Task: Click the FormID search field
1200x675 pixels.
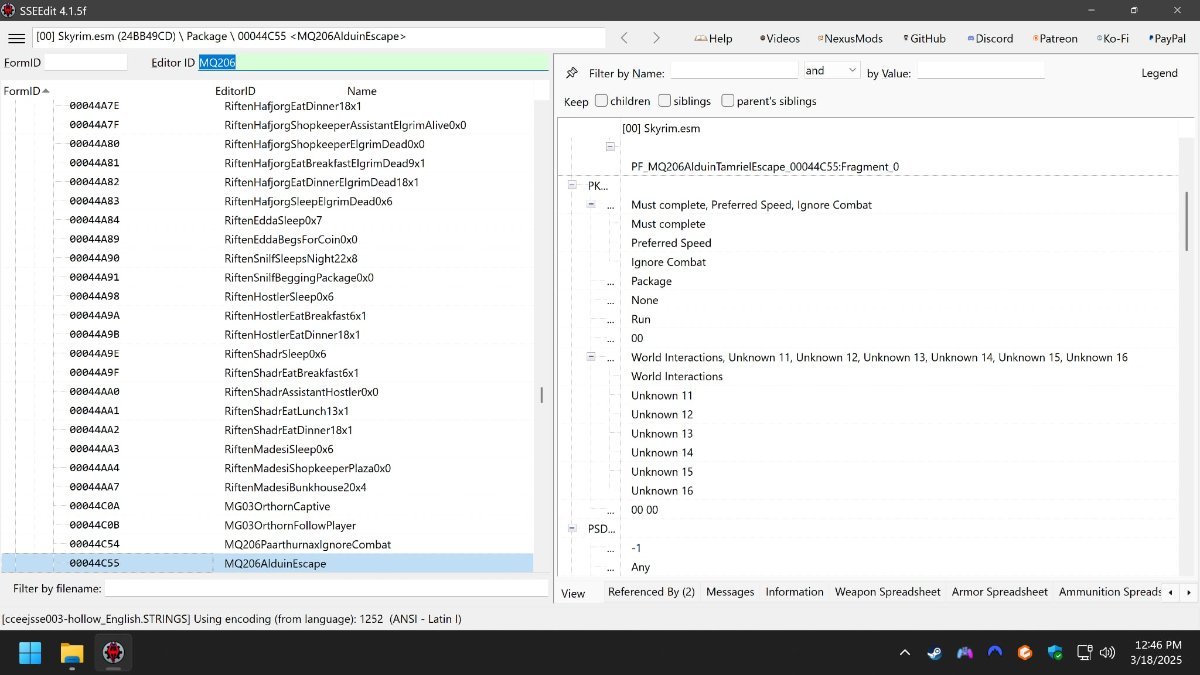Action: tap(86, 62)
